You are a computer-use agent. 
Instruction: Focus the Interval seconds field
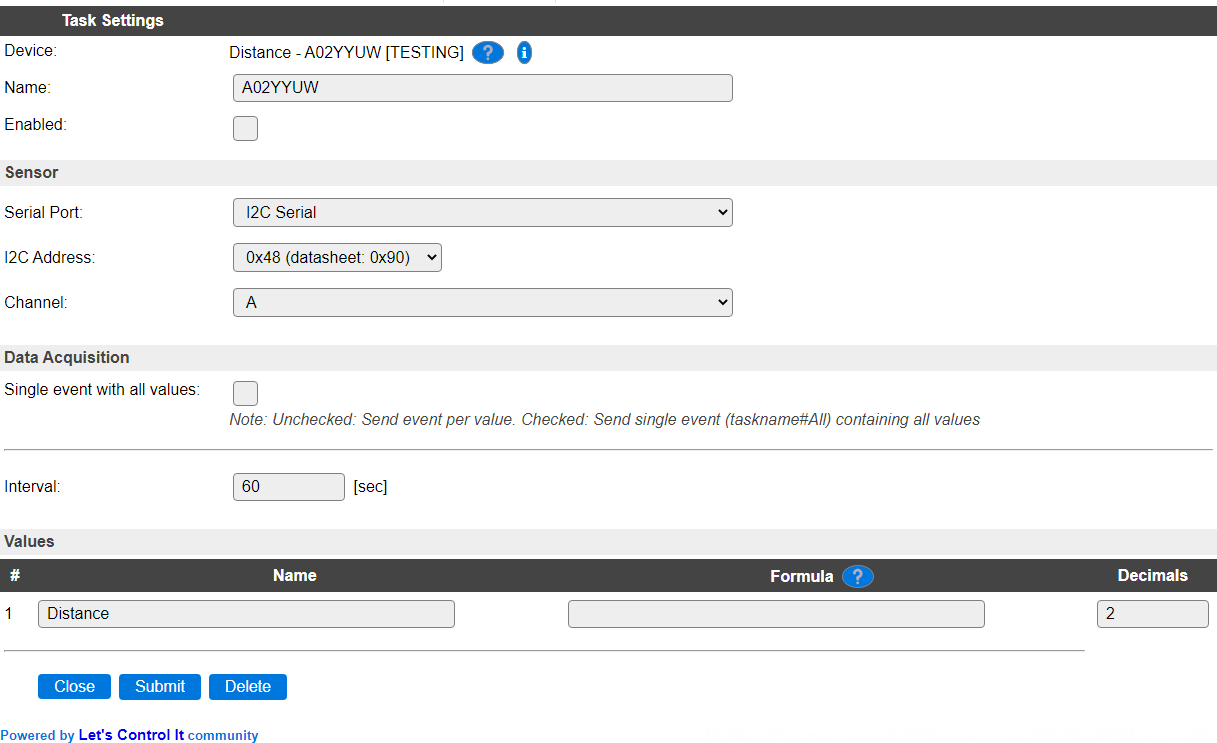point(289,487)
